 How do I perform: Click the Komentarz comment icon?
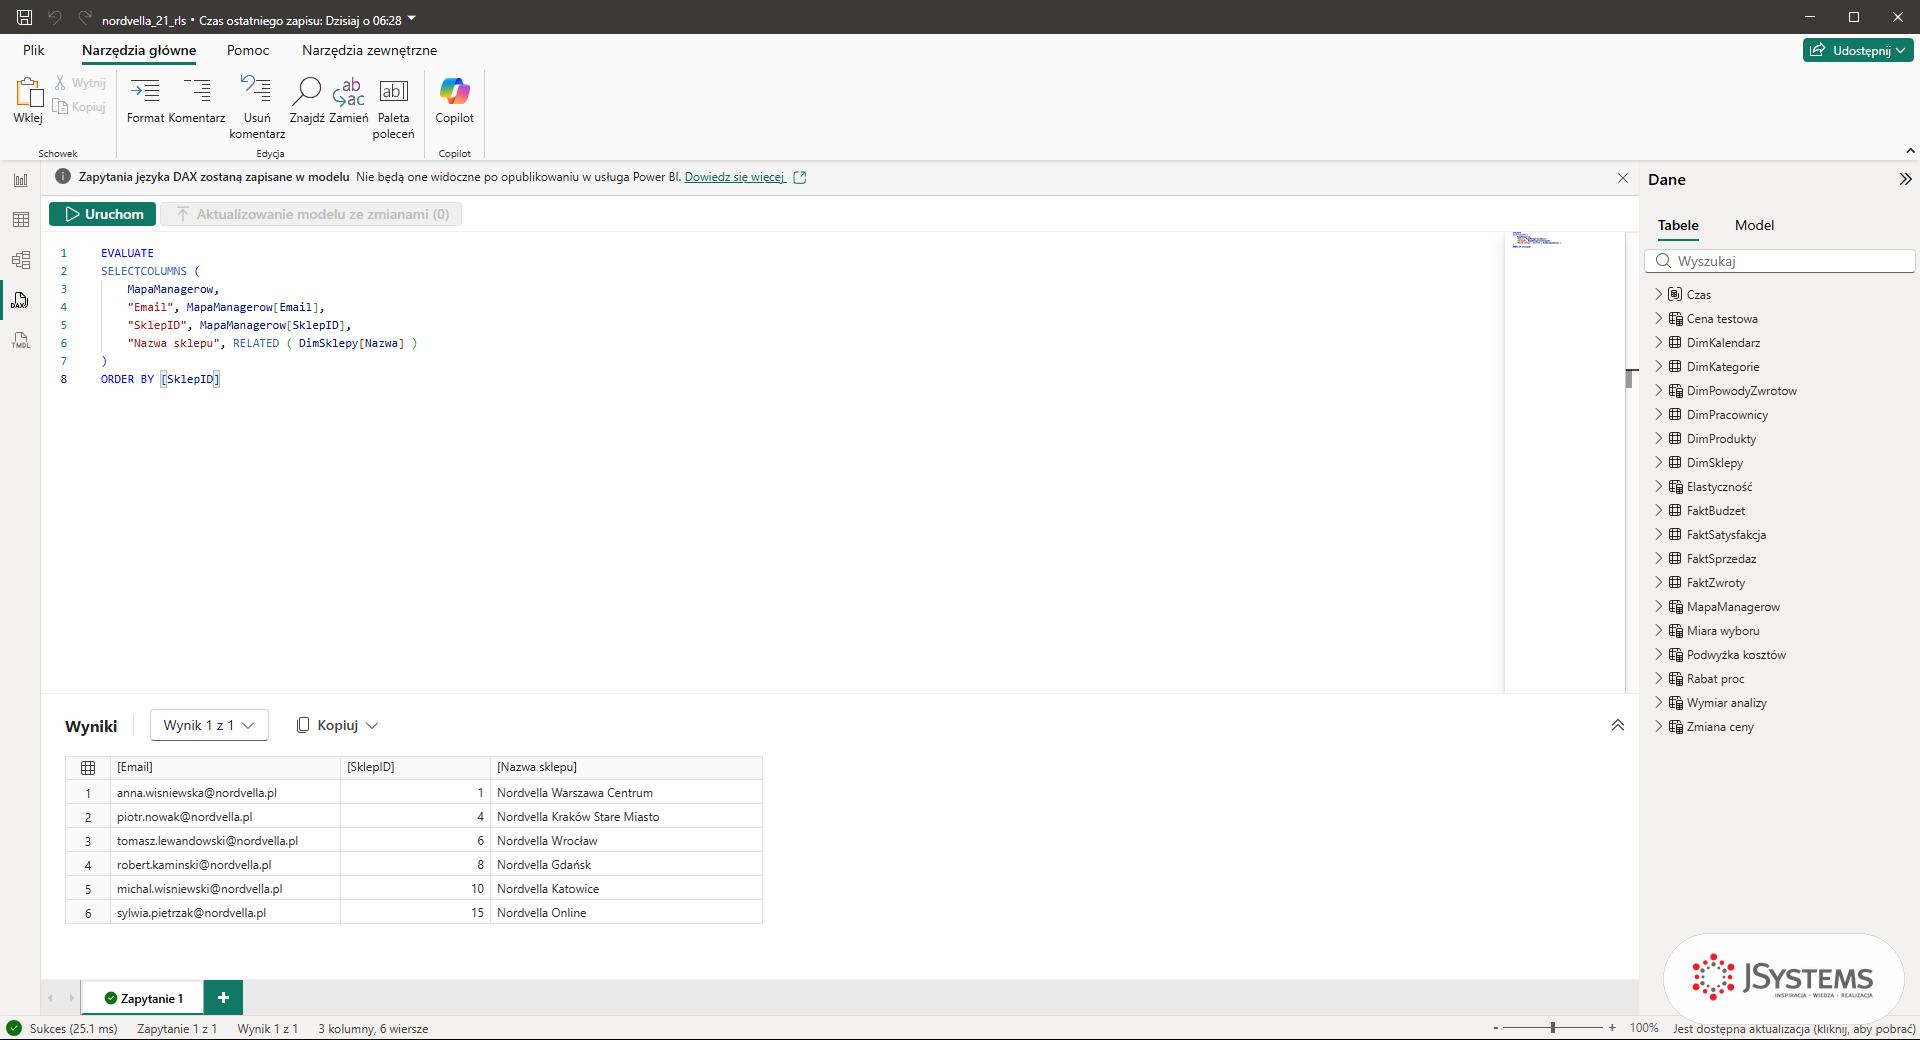point(197,100)
